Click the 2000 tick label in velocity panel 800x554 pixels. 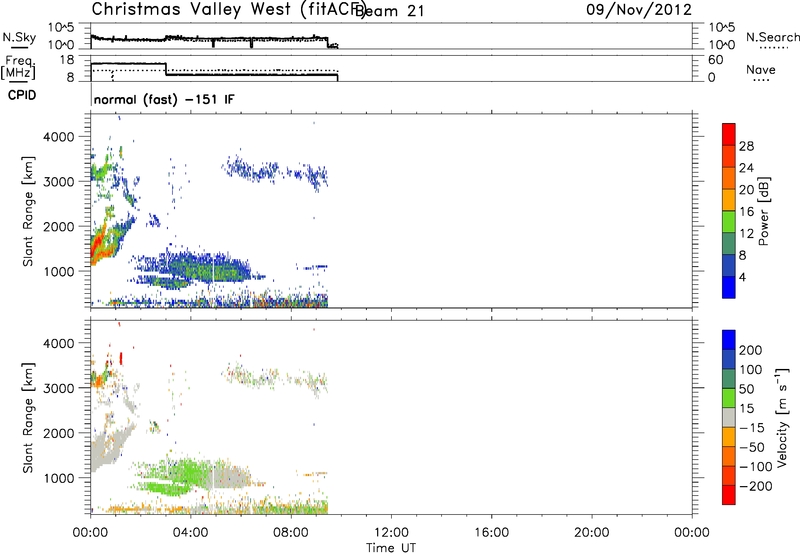(x=59, y=433)
